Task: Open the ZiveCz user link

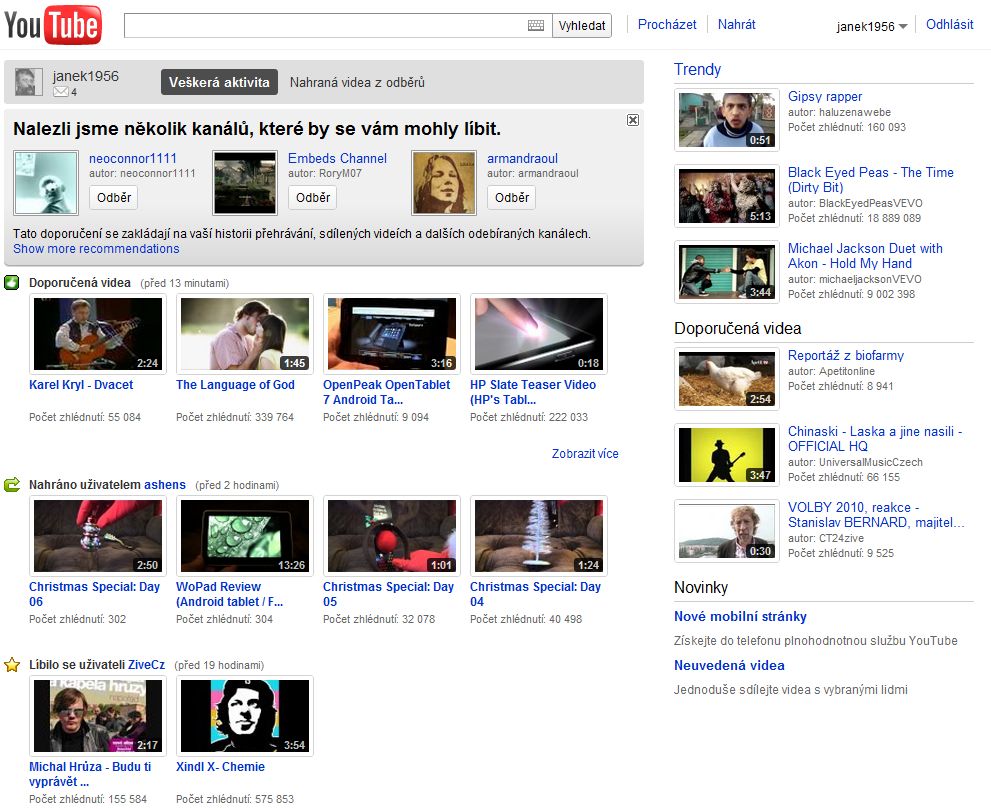Action: (x=146, y=665)
